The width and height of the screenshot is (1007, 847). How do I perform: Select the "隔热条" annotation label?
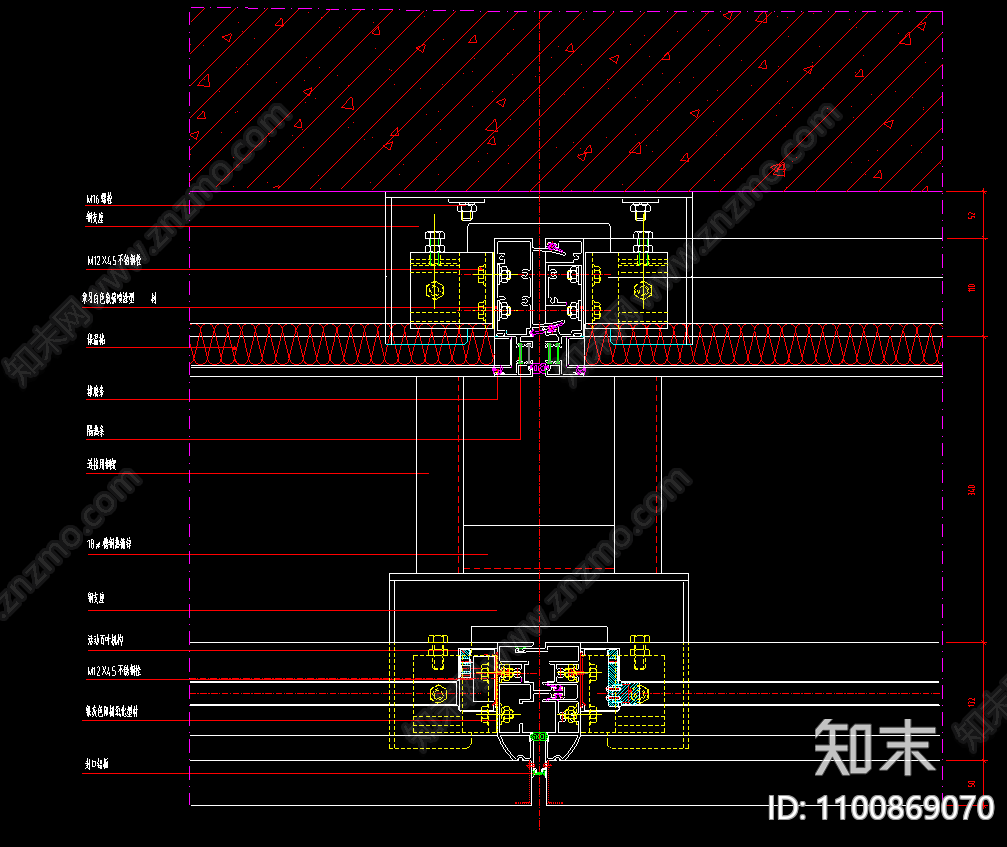(96, 431)
